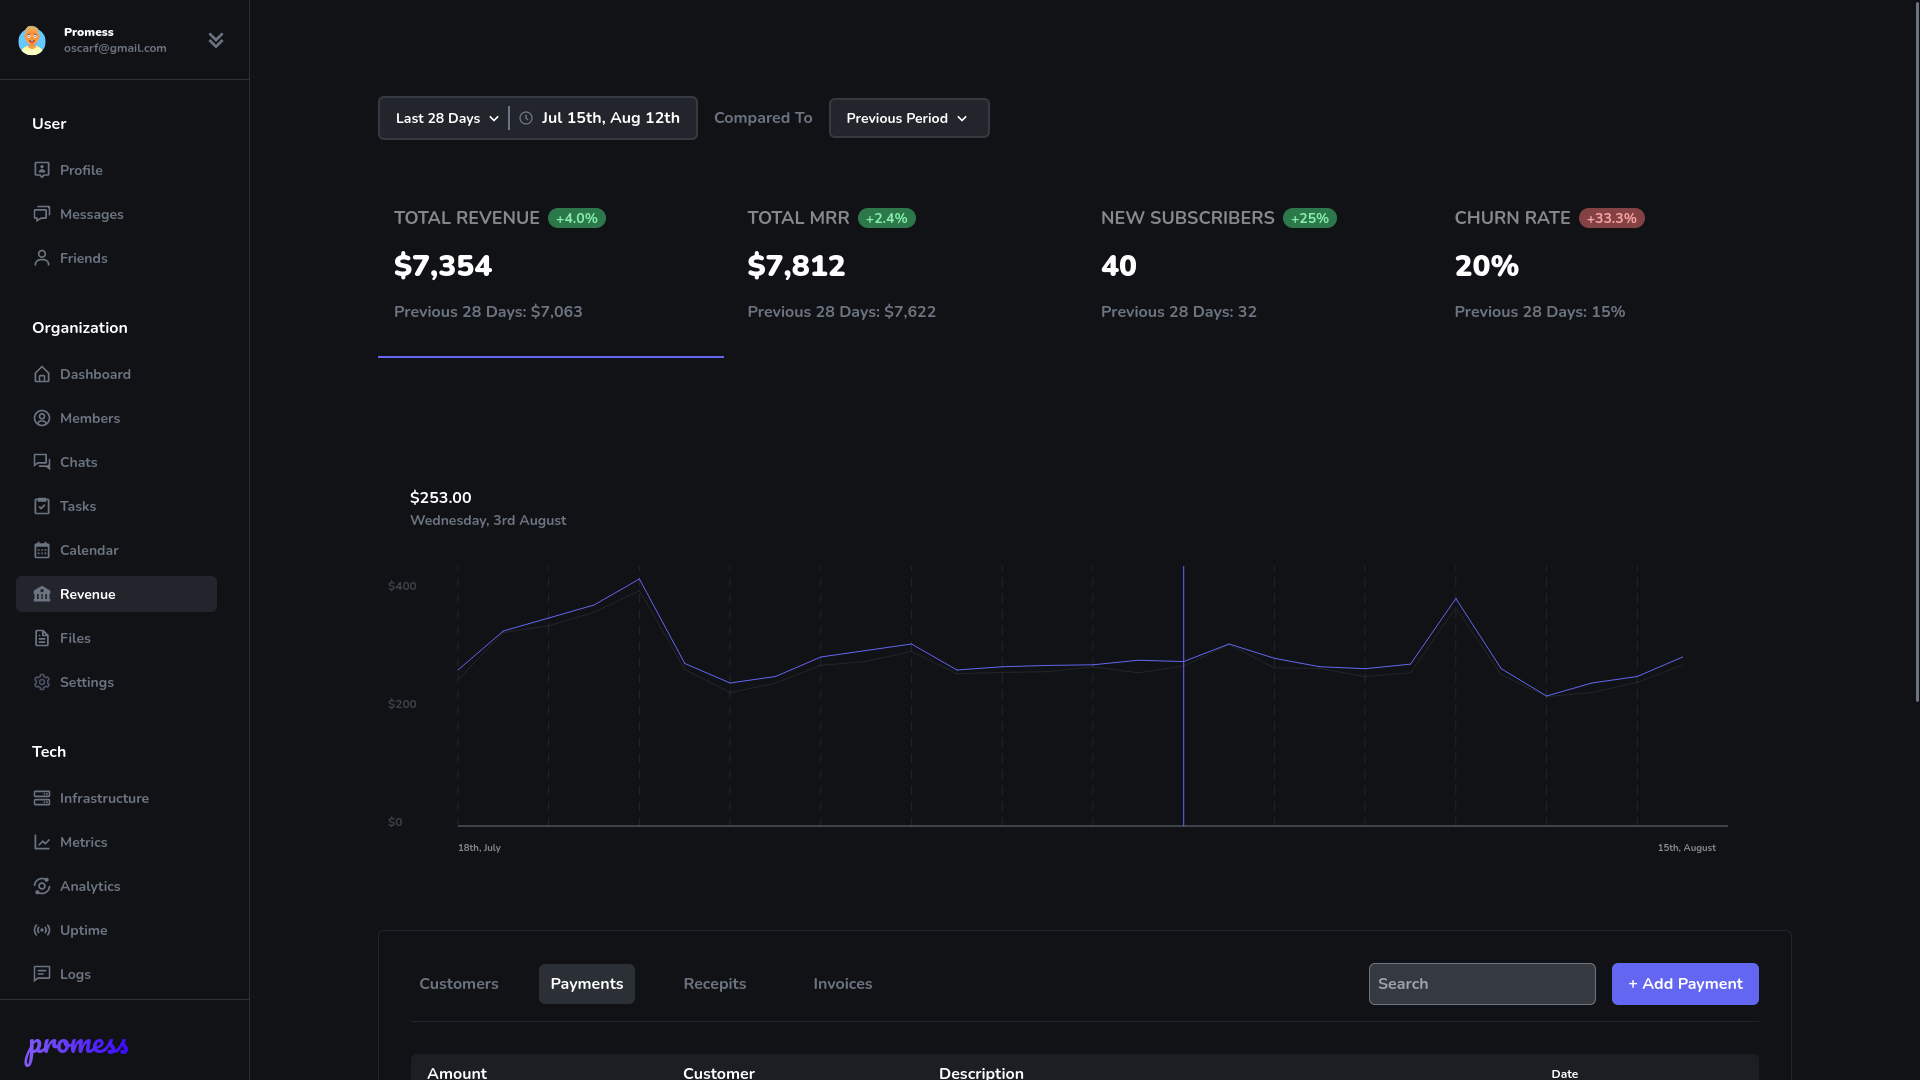Open the Last 28 Days range selector
This screenshot has width=1920, height=1080.
click(x=444, y=117)
